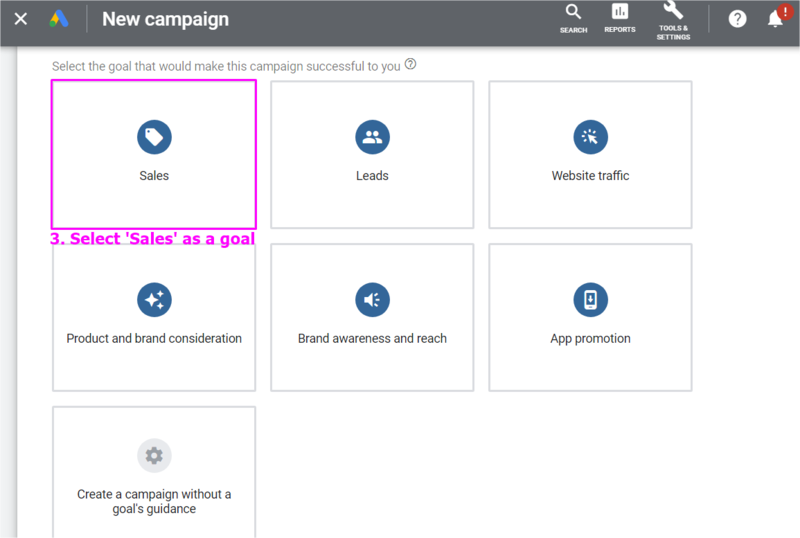Open the Help question mark icon
800x538 pixels.
point(737,19)
